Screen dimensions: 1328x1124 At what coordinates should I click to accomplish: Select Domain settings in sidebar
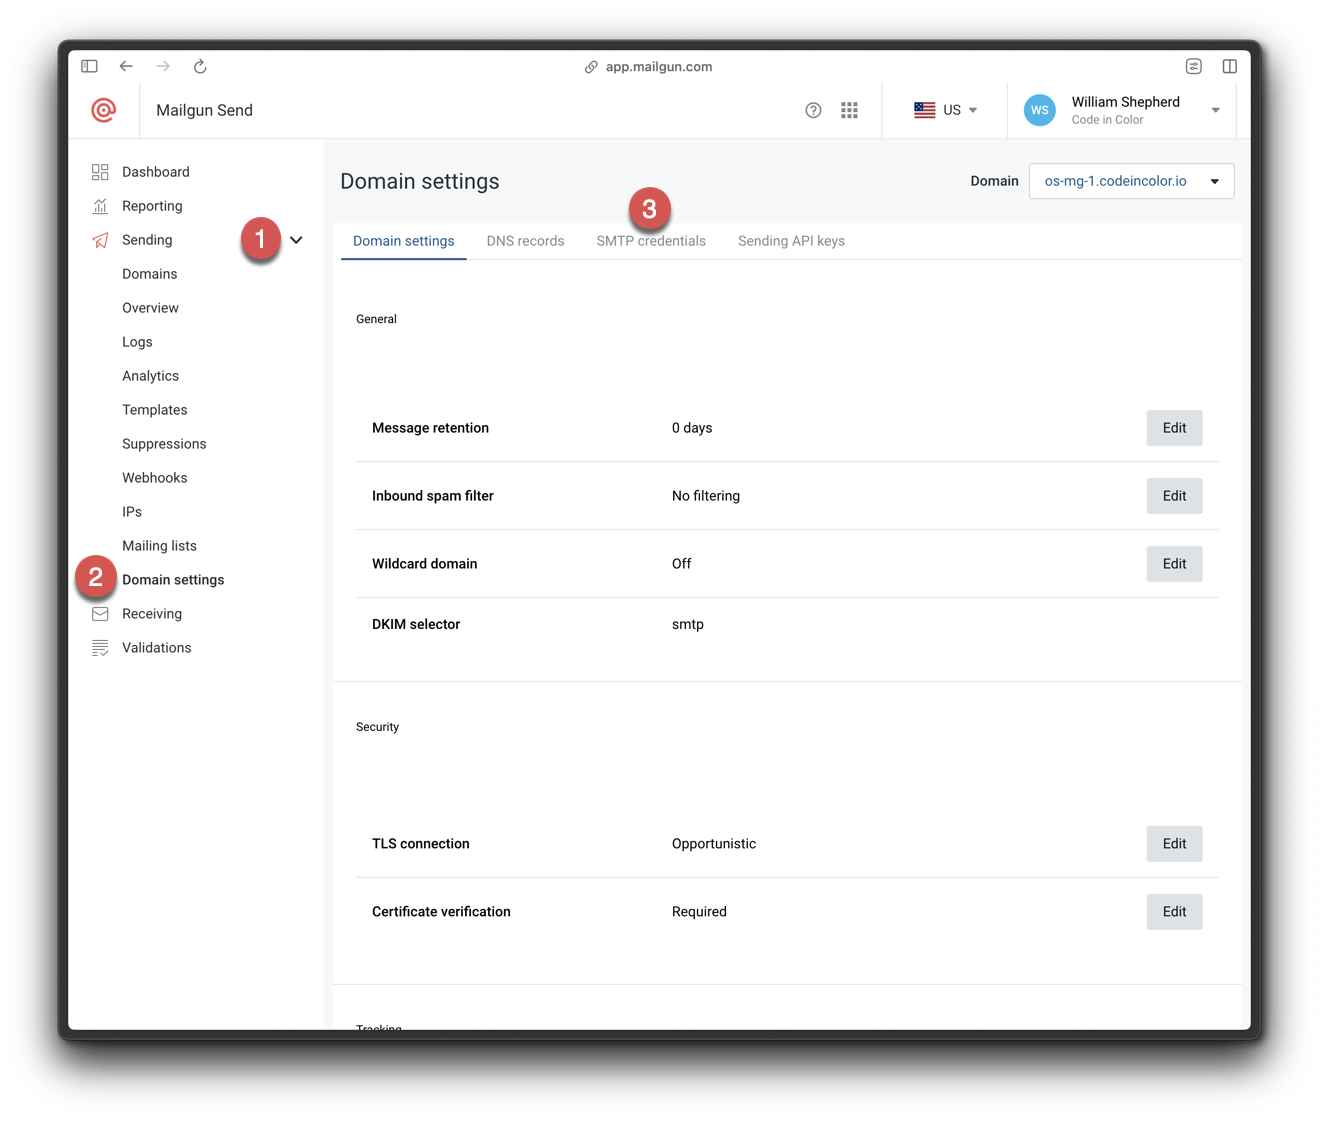(x=173, y=580)
